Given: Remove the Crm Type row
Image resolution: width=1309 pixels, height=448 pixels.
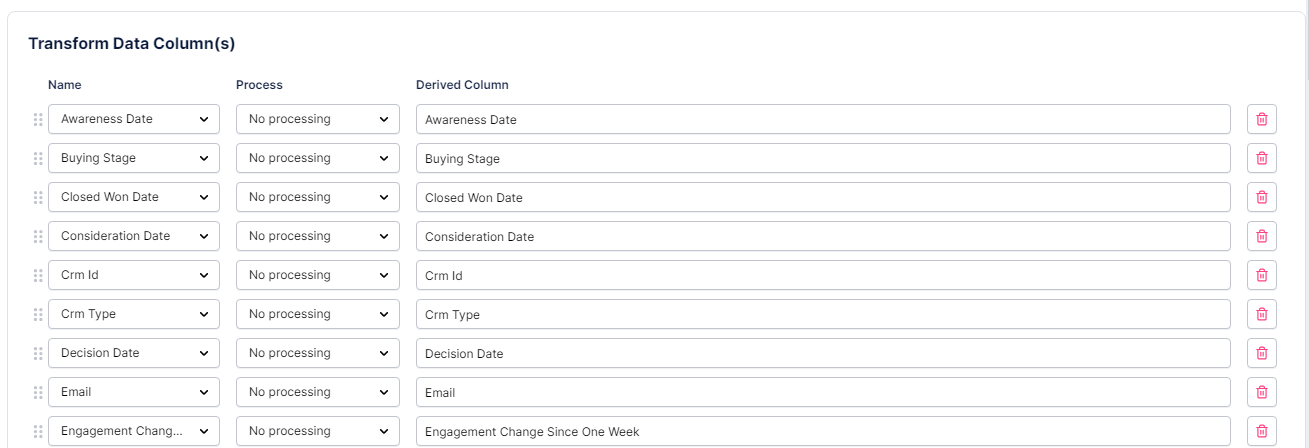Looking at the screenshot, I should [x=1262, y=314].
